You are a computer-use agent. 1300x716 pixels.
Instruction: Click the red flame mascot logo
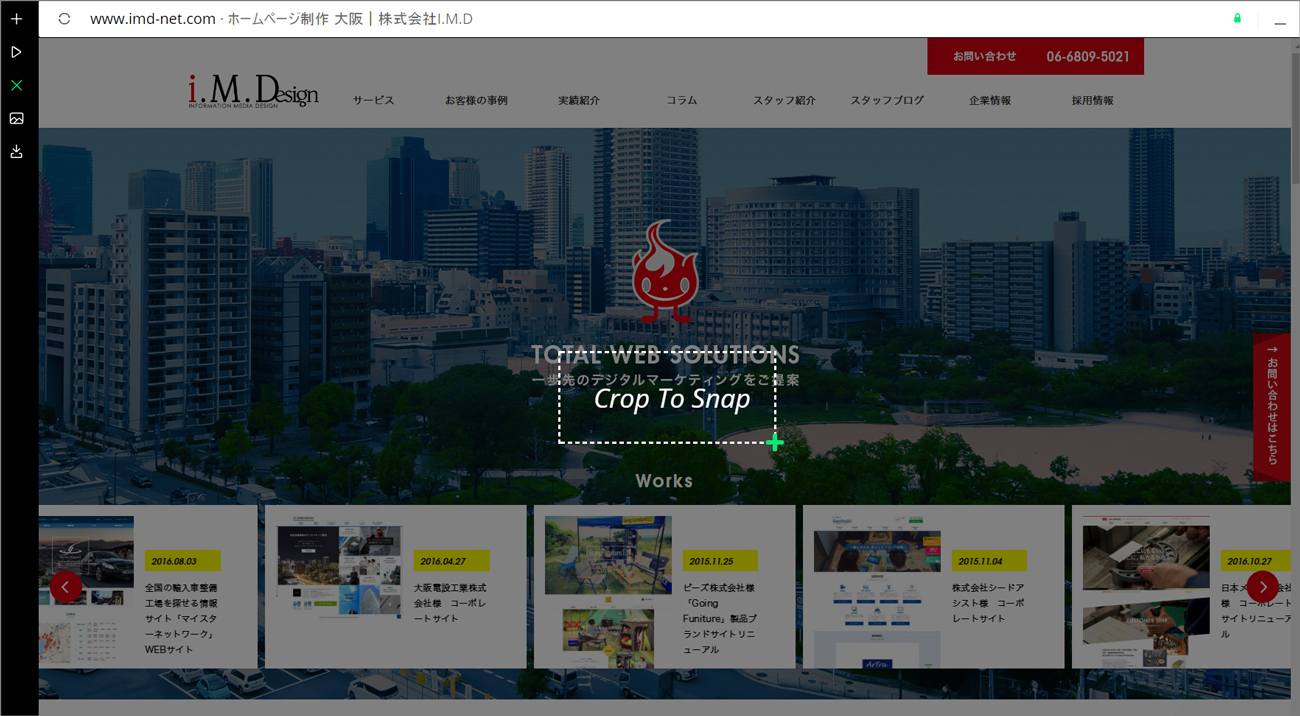[x=665, y=272]
